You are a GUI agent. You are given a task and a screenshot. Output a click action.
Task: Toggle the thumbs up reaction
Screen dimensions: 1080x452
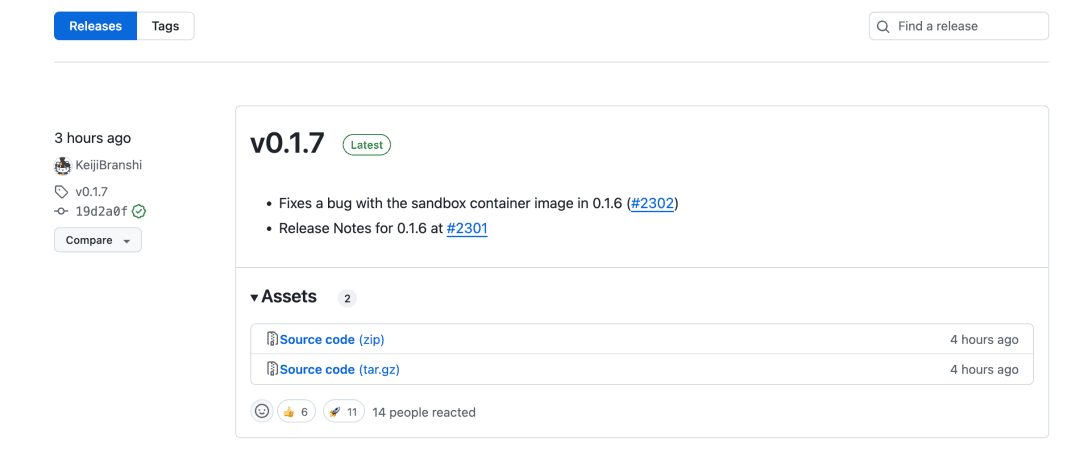(296, 412)
